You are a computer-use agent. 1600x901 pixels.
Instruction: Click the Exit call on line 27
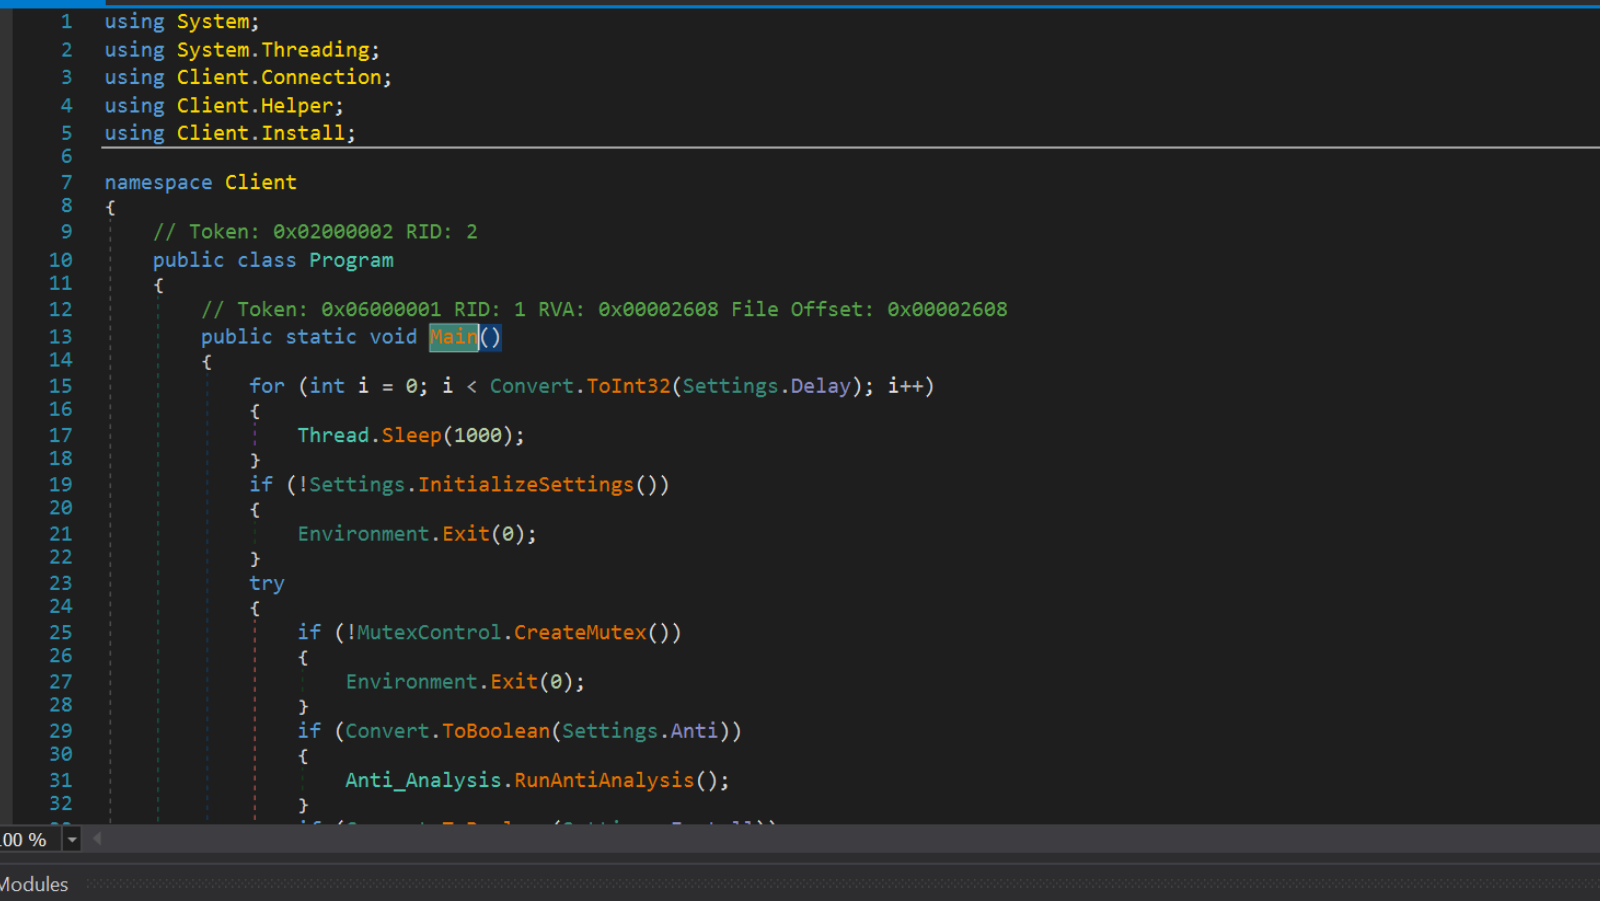coord(514,682)
